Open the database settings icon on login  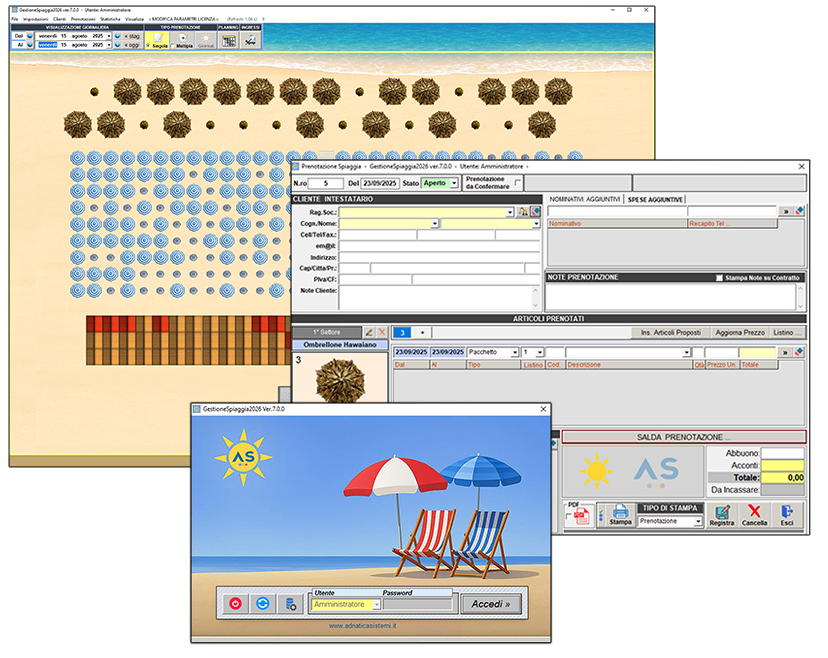point(291,604)
